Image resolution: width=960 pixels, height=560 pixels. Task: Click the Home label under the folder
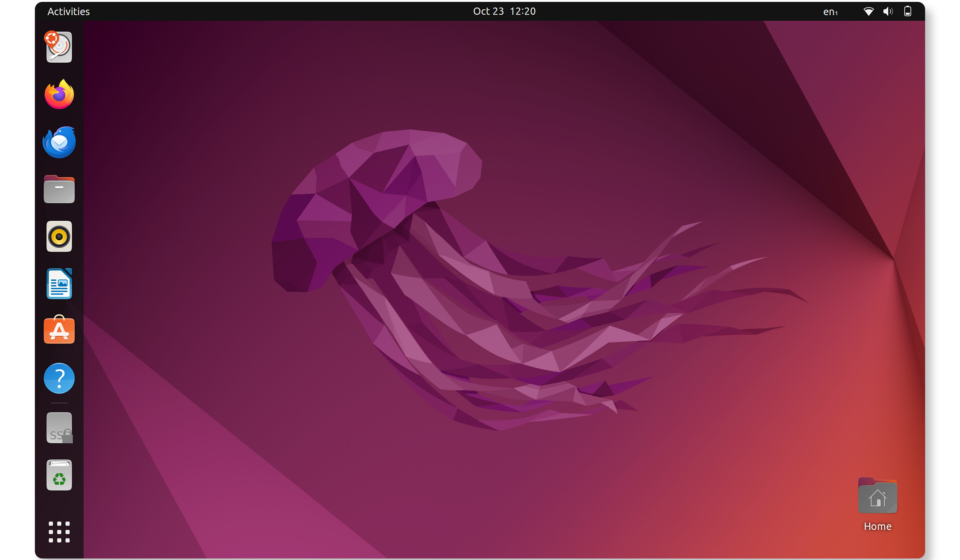point(877,527)
